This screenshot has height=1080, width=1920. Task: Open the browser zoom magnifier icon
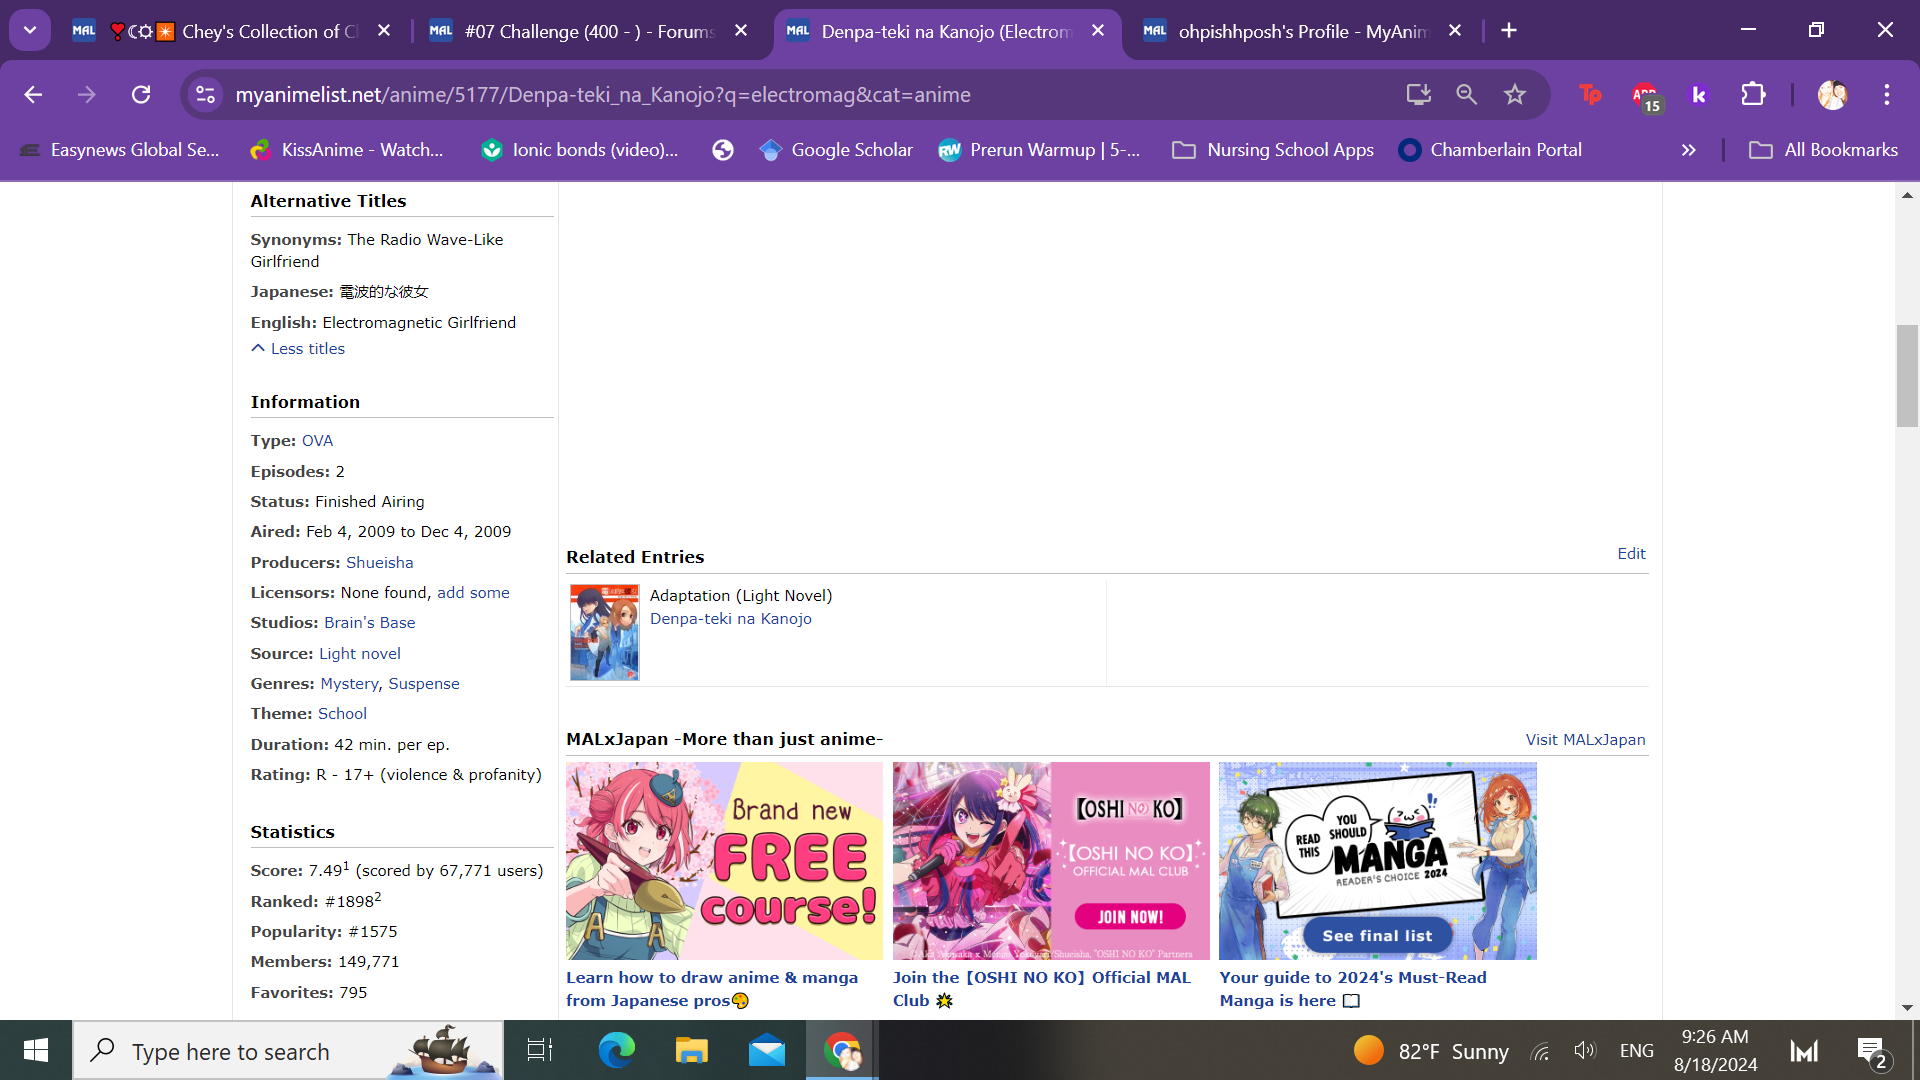(1466, 94)
